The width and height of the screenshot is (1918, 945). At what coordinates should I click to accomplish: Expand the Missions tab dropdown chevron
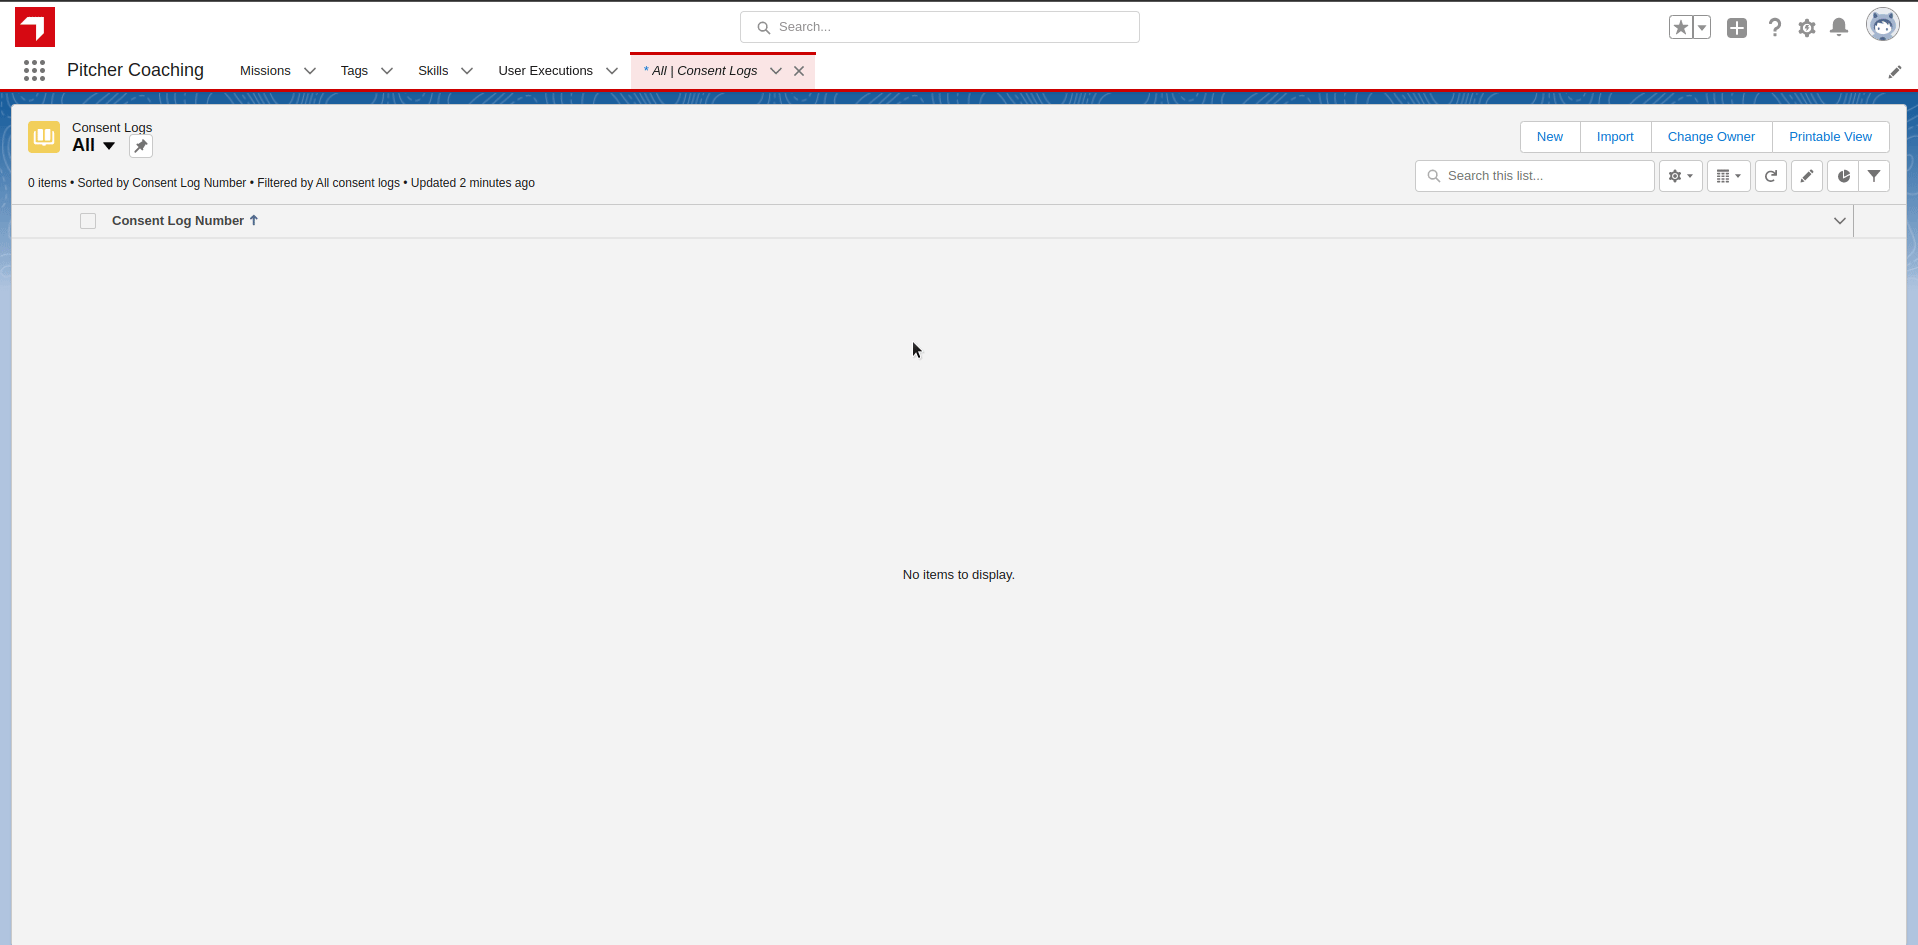310,71
